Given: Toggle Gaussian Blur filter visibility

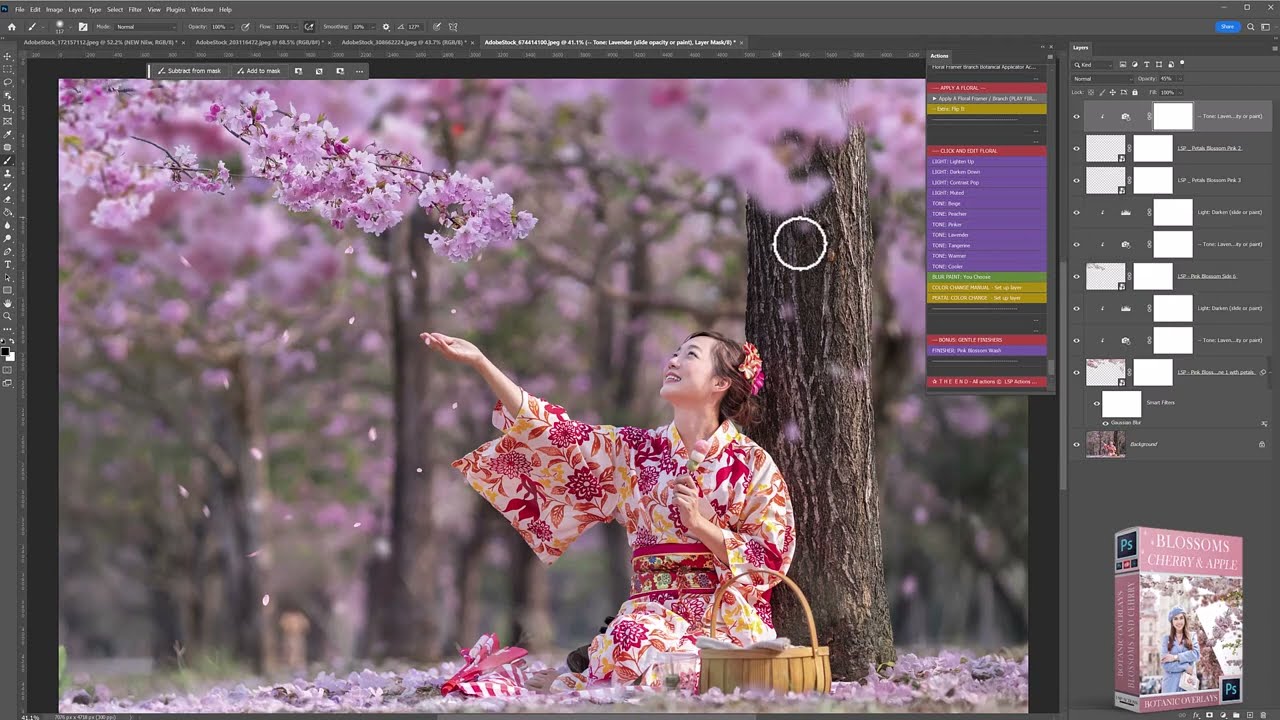Looking at the screenshot, I should 1105,423.
